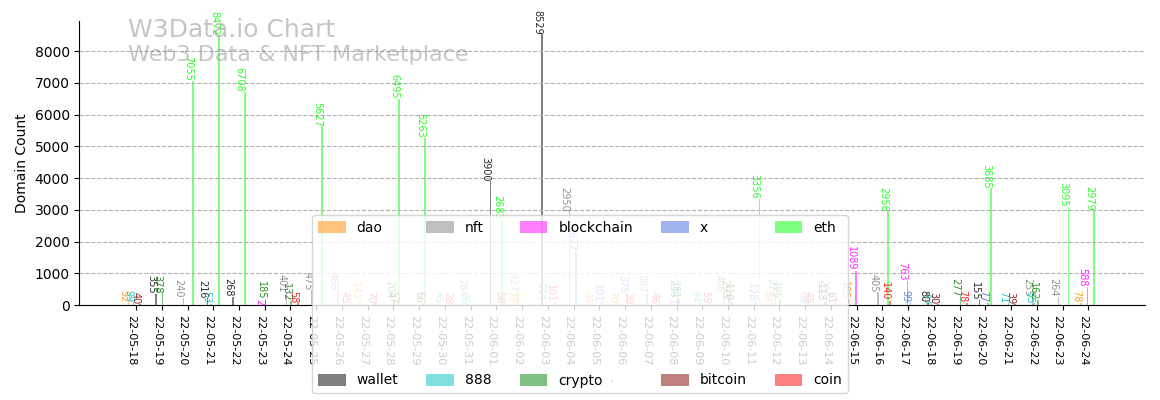This screenshot has width=1160, height=400.
Task: Click the blockchain legend text label
Action: click(595, 227)
